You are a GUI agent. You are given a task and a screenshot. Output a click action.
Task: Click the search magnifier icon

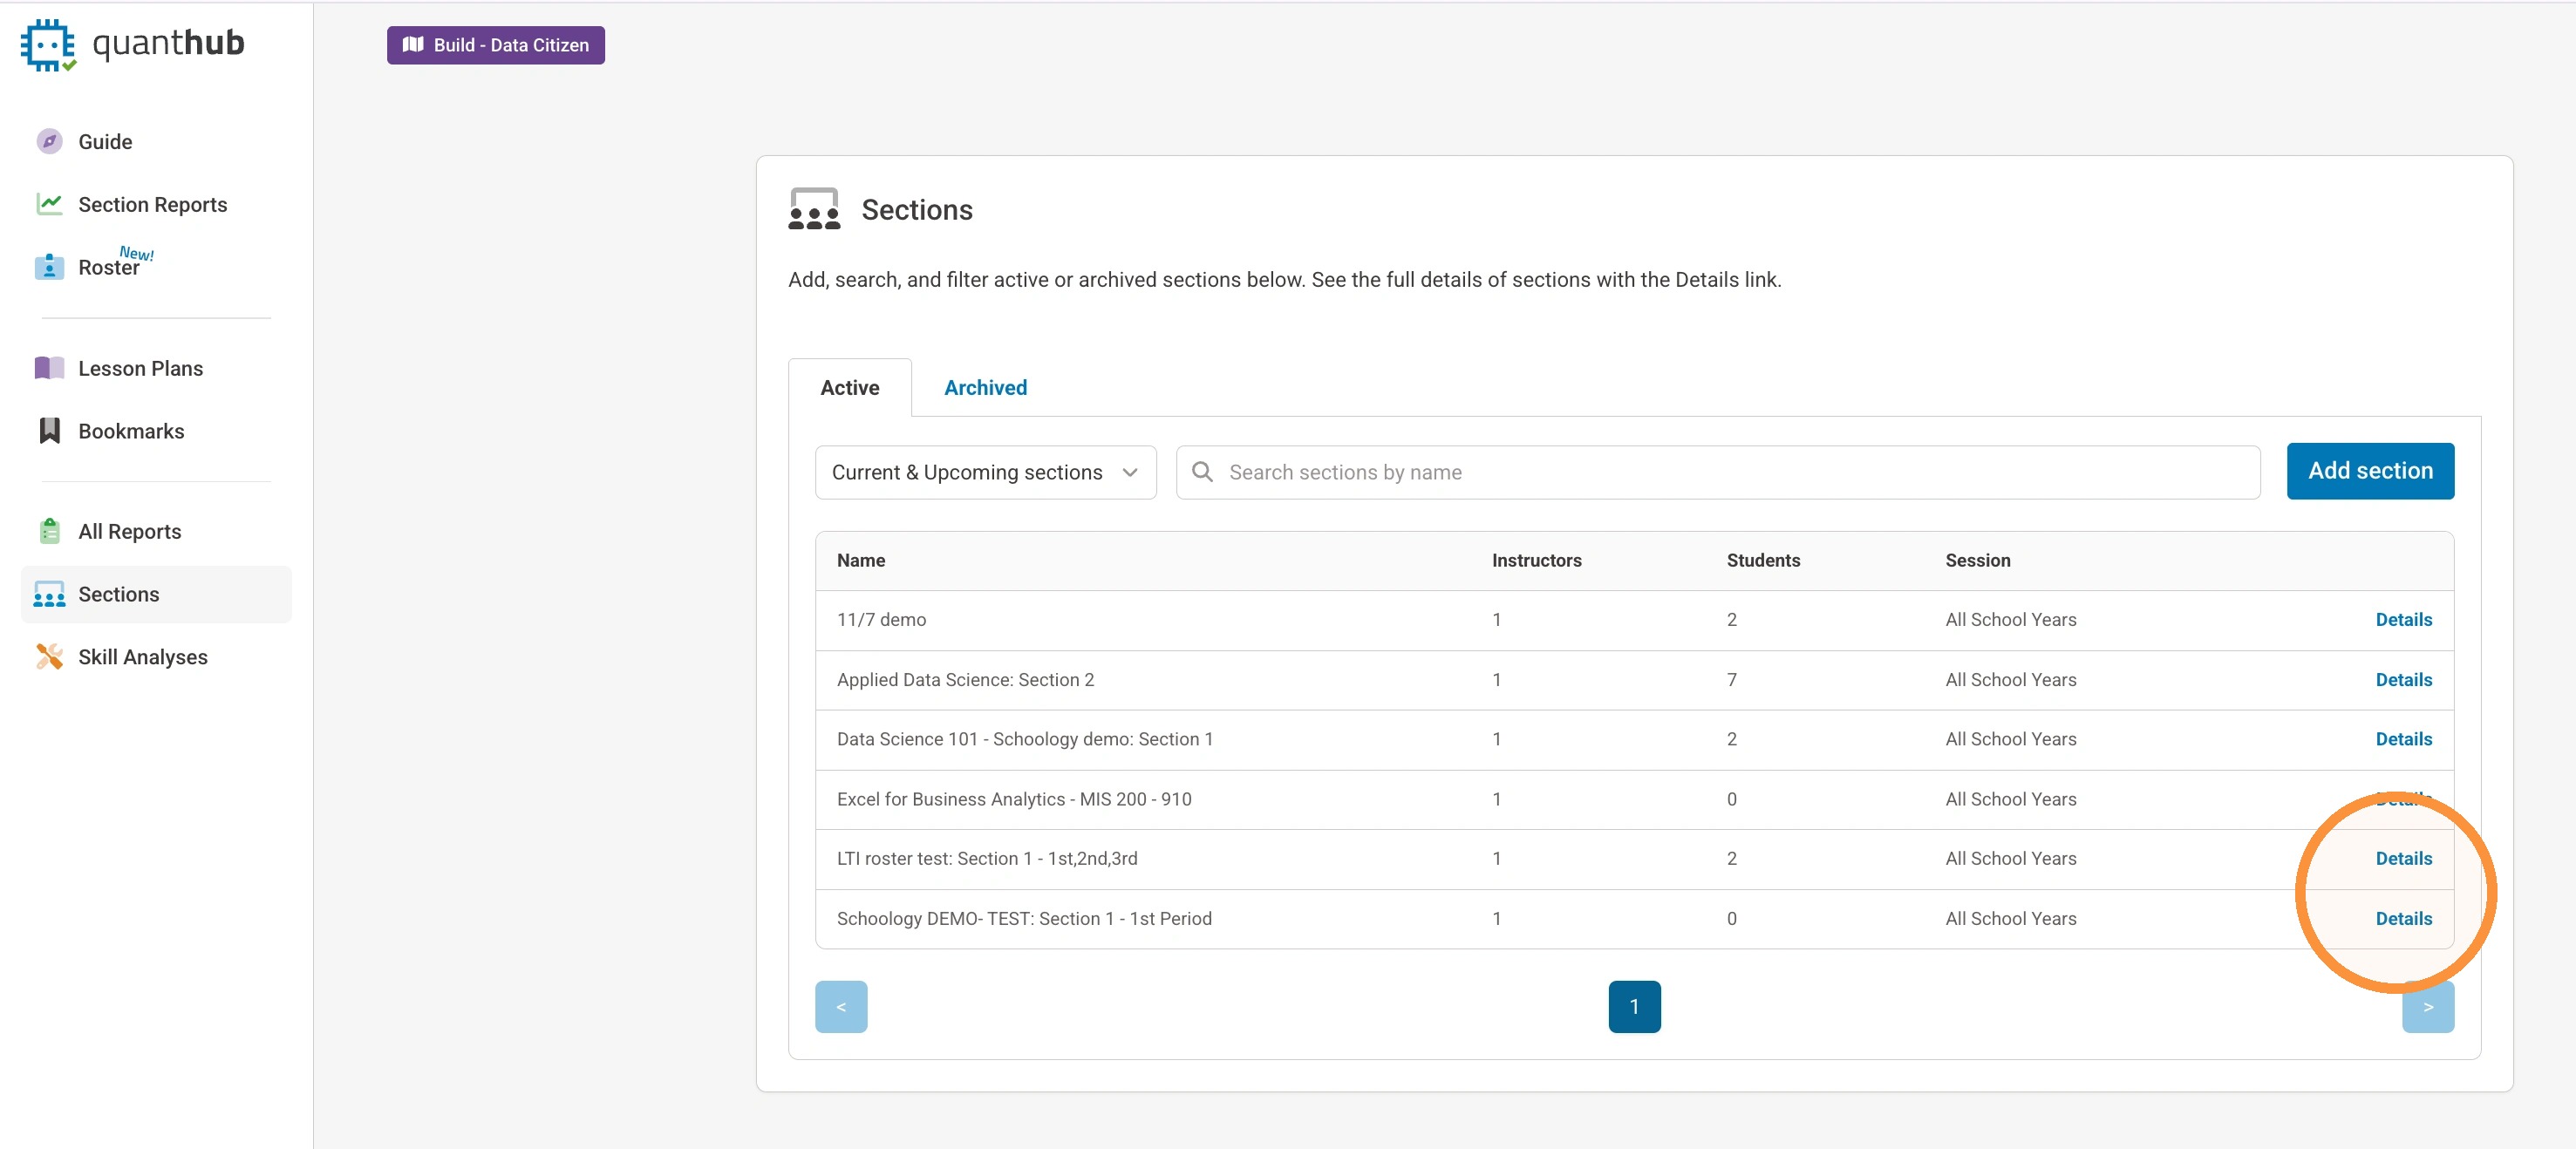click(1202, 472)
